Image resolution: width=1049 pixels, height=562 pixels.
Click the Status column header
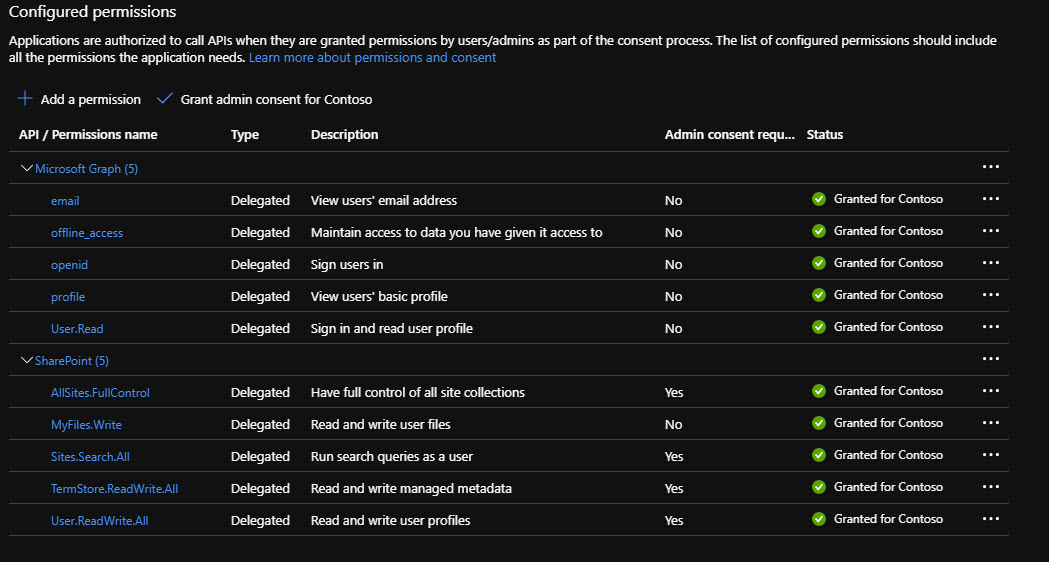[825, 135]
